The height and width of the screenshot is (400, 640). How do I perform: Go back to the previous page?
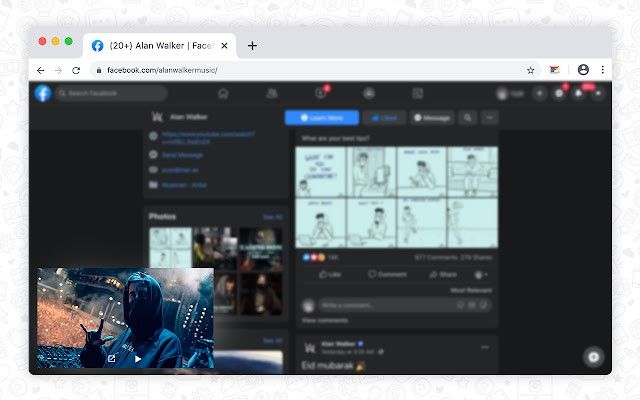point(40,70)
